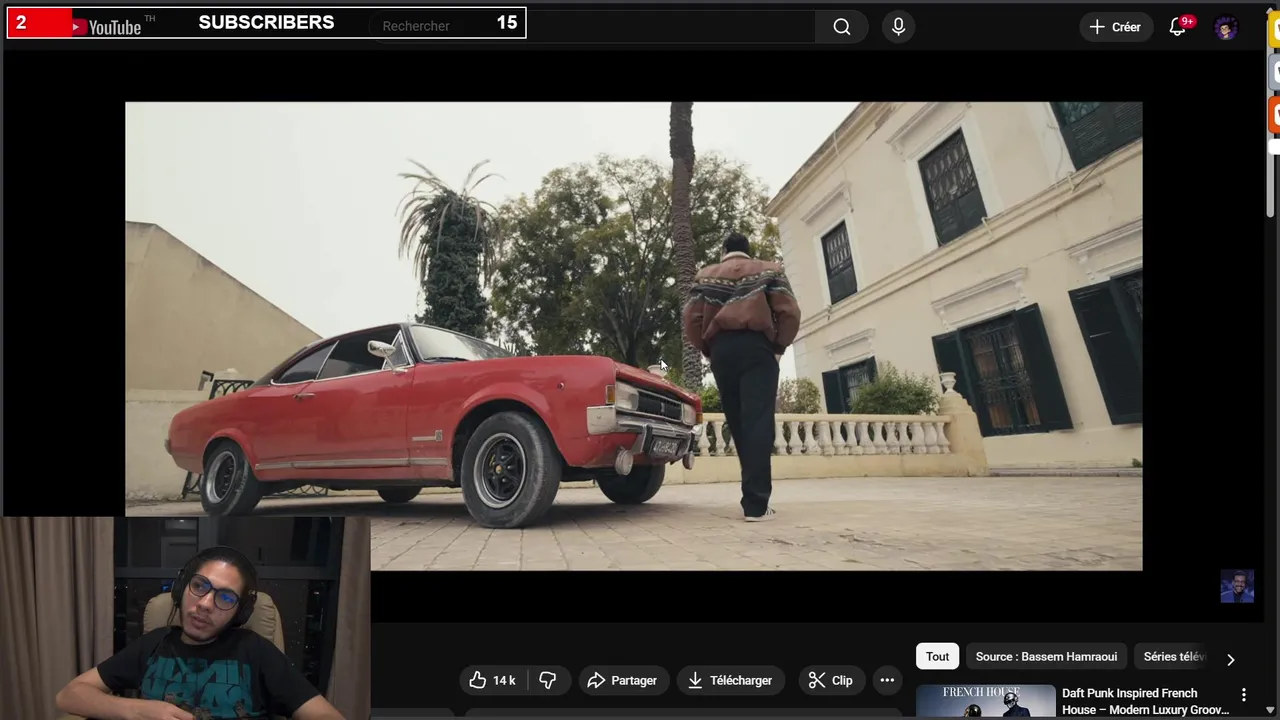This screenshot has height=720, width=1280.
Task: Click the magnifier search button
Action: click(x=842, y=27)
